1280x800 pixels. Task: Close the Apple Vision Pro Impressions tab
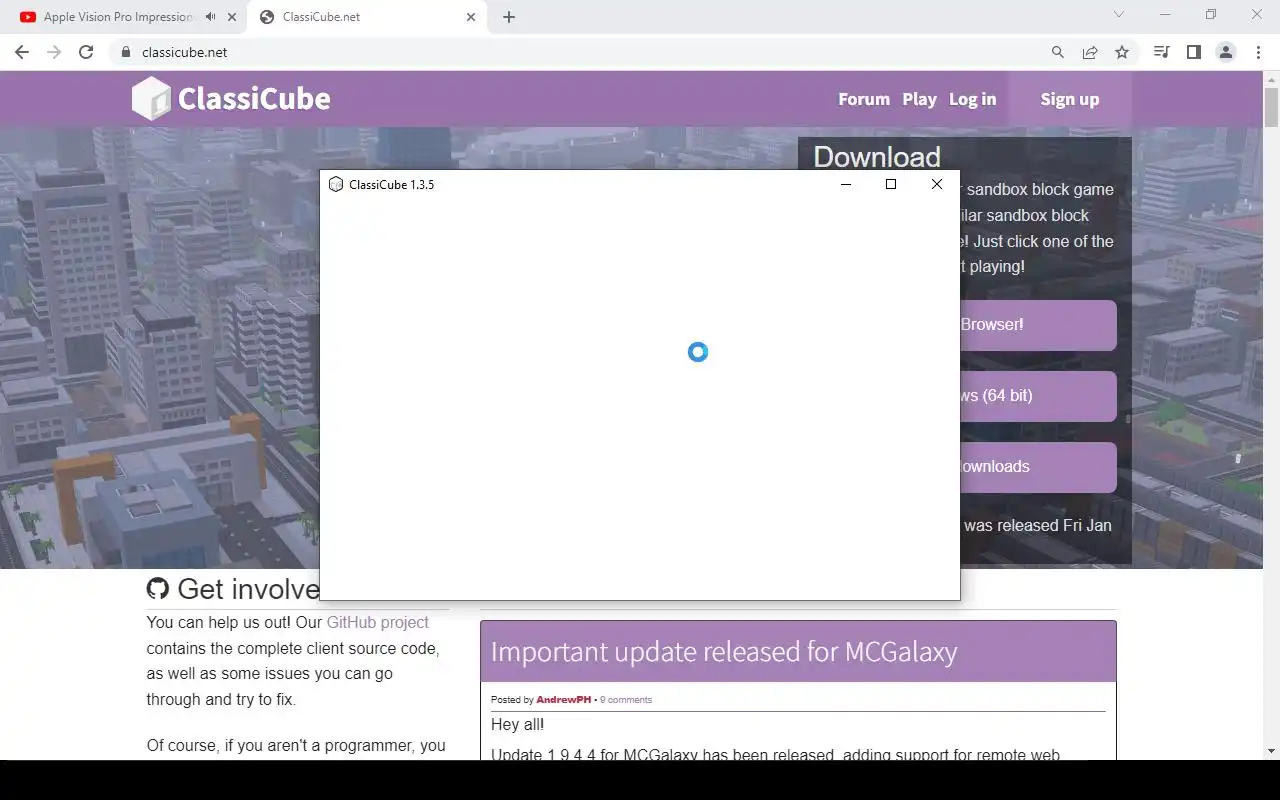[232, 17]
